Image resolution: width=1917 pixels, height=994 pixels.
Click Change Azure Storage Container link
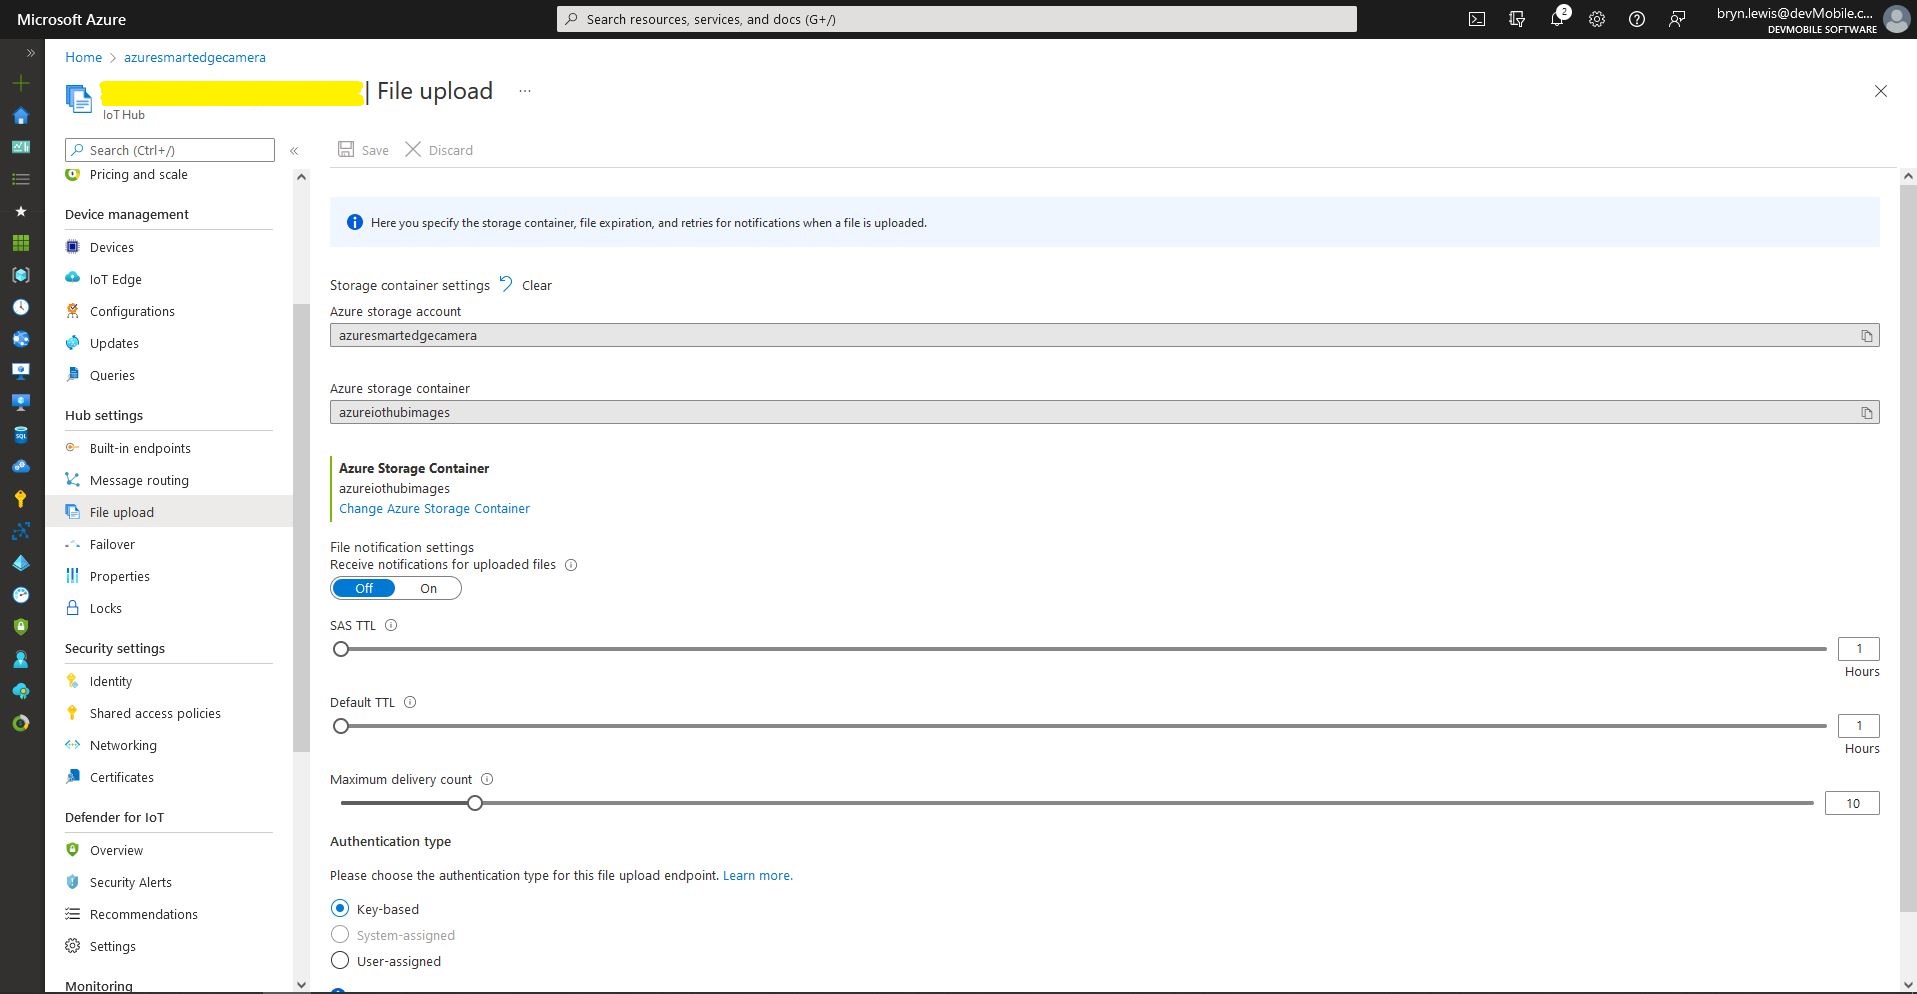[434, 509]
